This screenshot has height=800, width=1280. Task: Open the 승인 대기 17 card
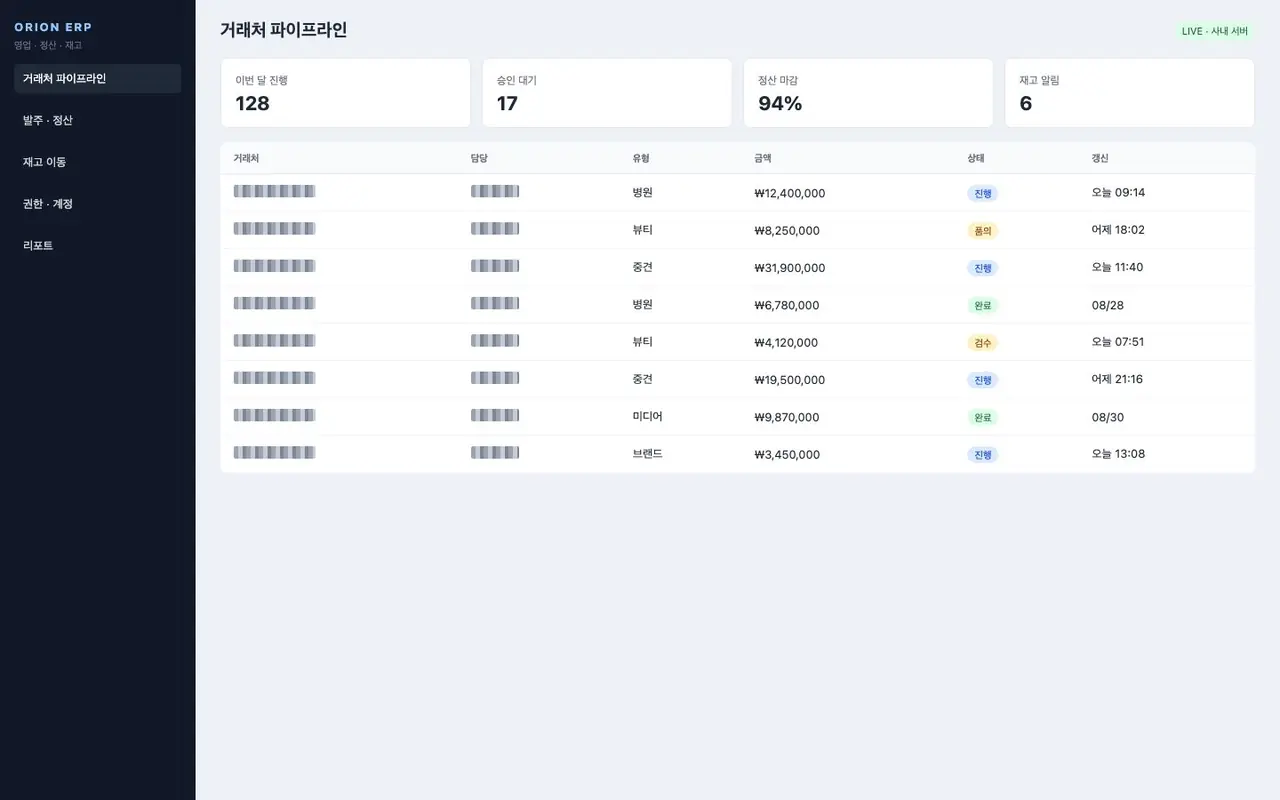click(607, 93)
